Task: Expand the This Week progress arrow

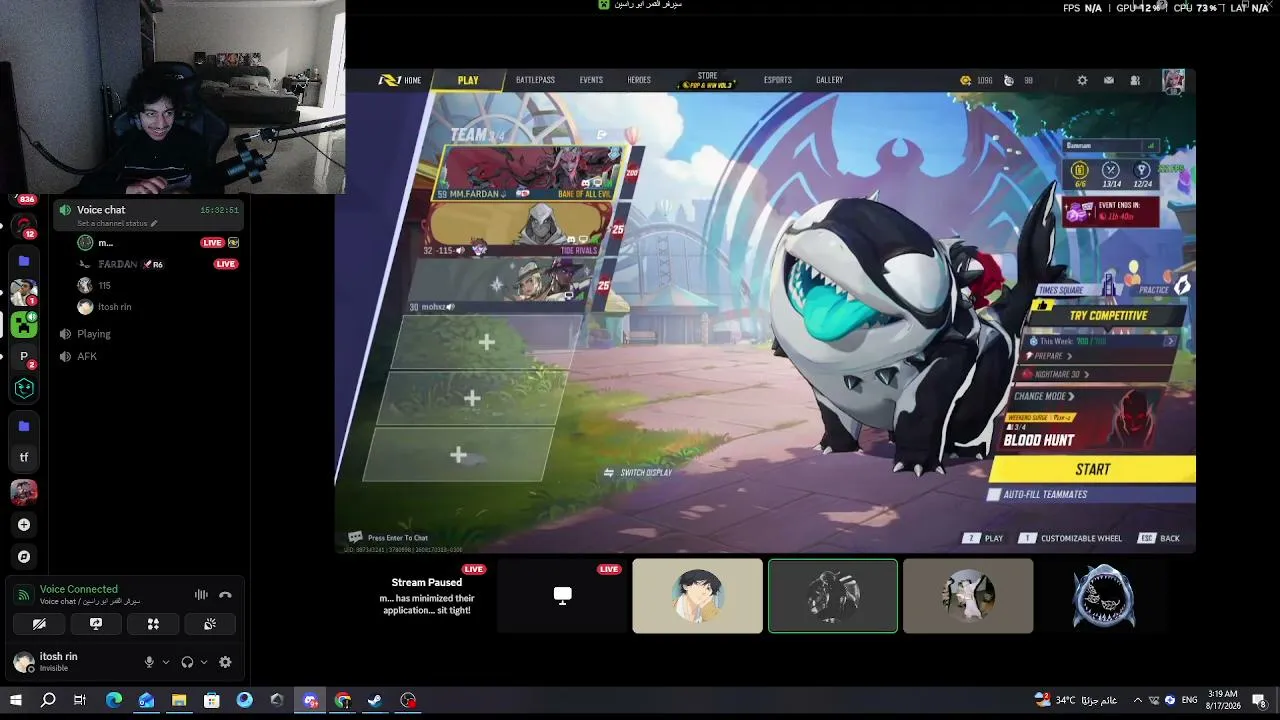Action: [1170, 341]
